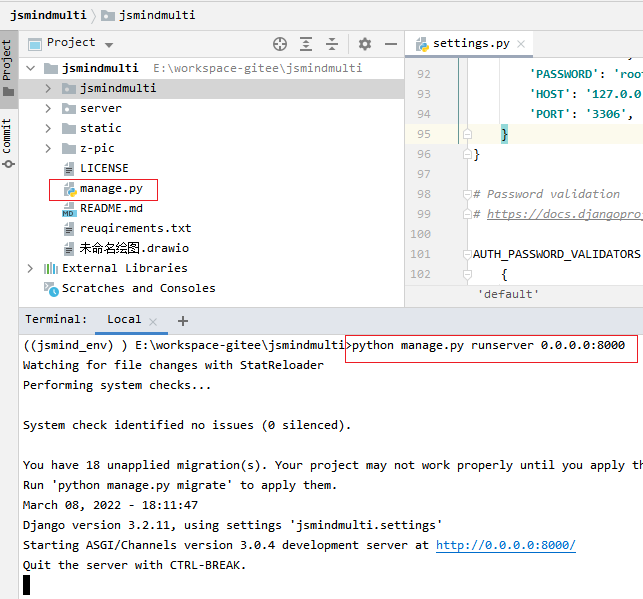Click the 'default' editor breadcrumb
The height and width of the screenshot is (599, 643).
(508, 294)
